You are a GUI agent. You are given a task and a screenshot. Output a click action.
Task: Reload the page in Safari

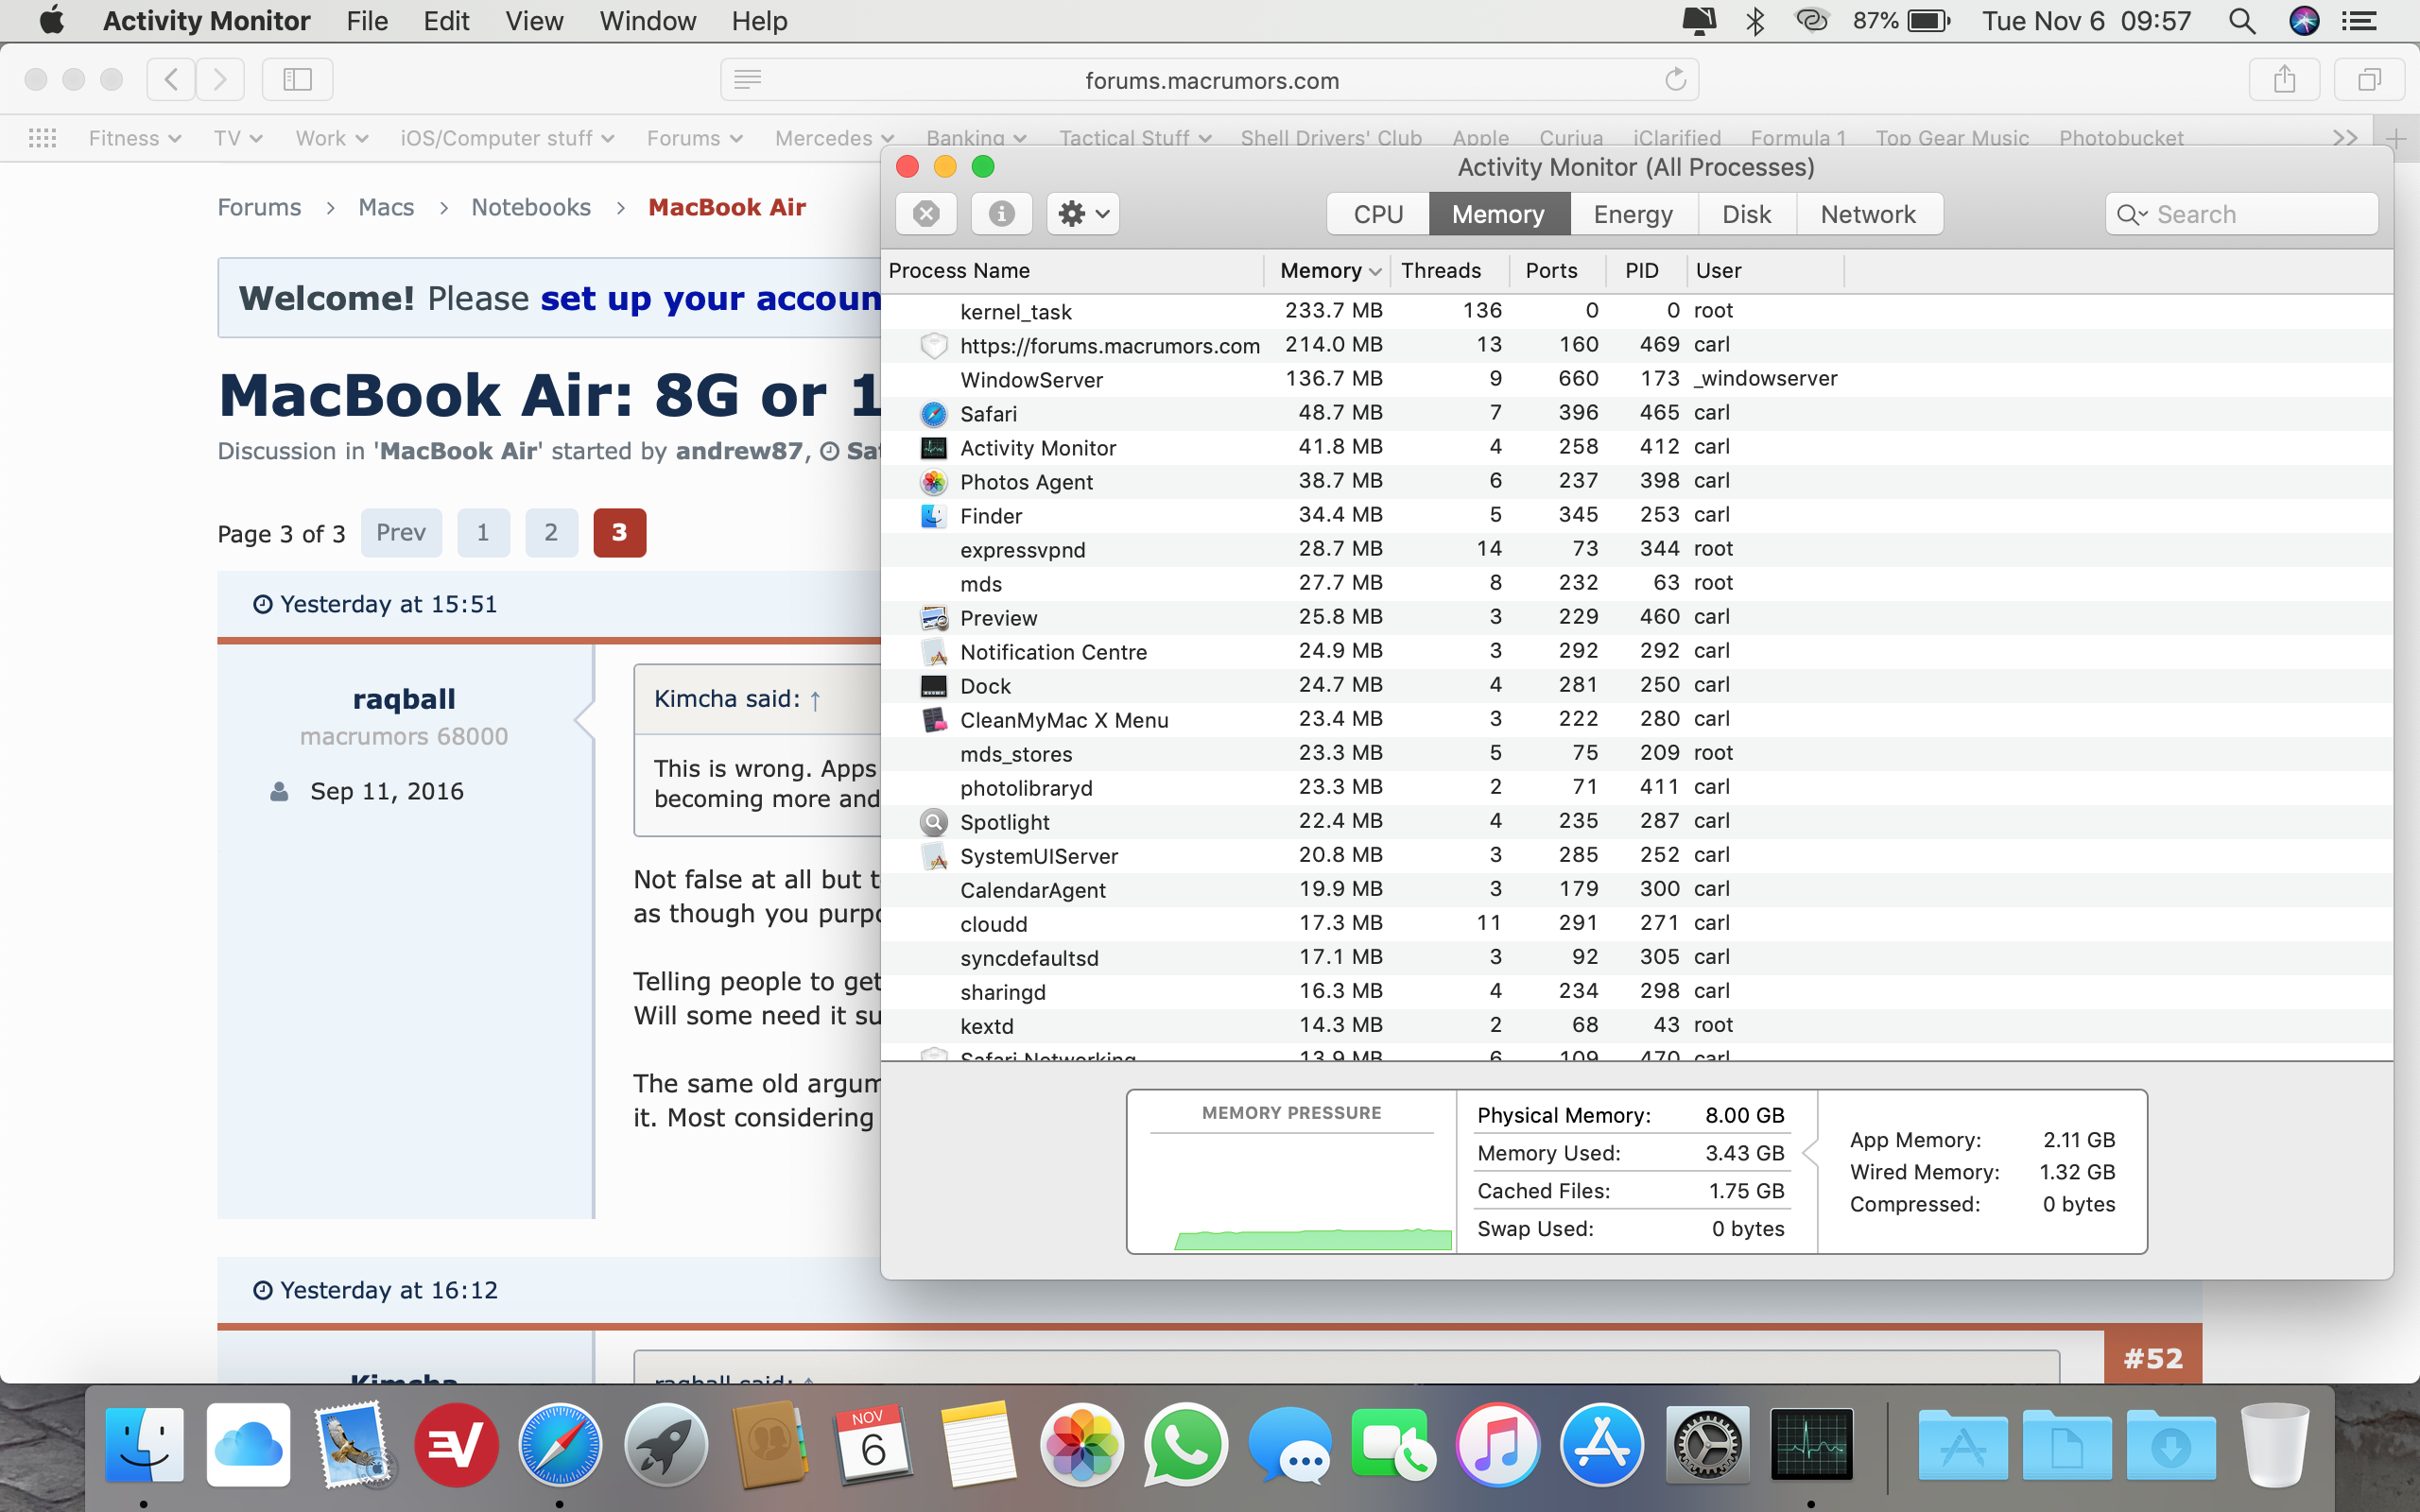(x=1675, y=79)
